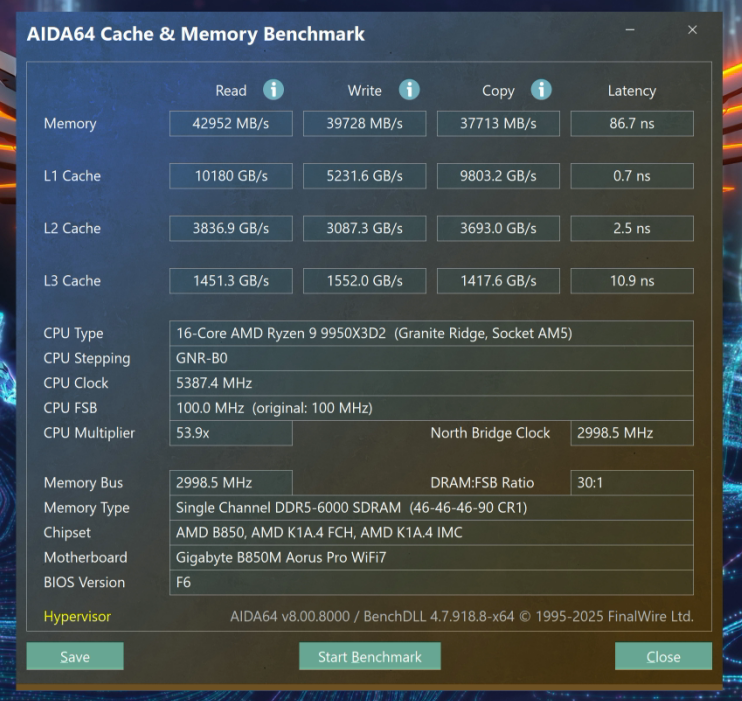Minimize the AIDA64 benchmark window
Image resolution: width=742 pixels, height=701 pixels.
click(x=630, y=30)
